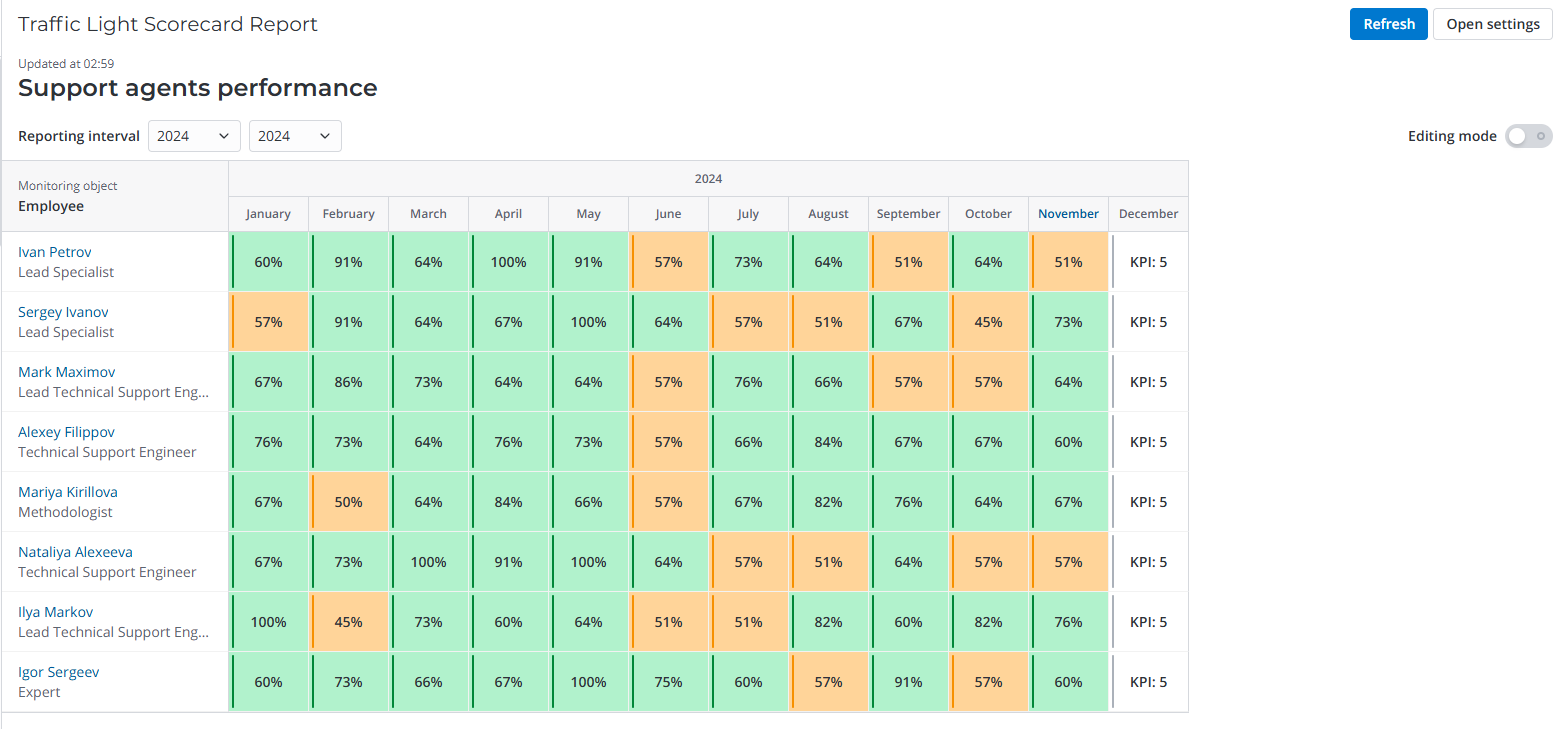Image resolution: width=1564 pixels, height=729 pixels.
Task: Open Igor Sergeev's employee link
Action: (58, 672)
